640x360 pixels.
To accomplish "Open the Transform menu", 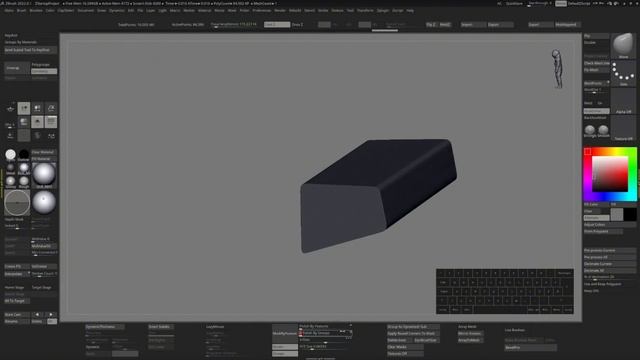I will coord(365,11).
